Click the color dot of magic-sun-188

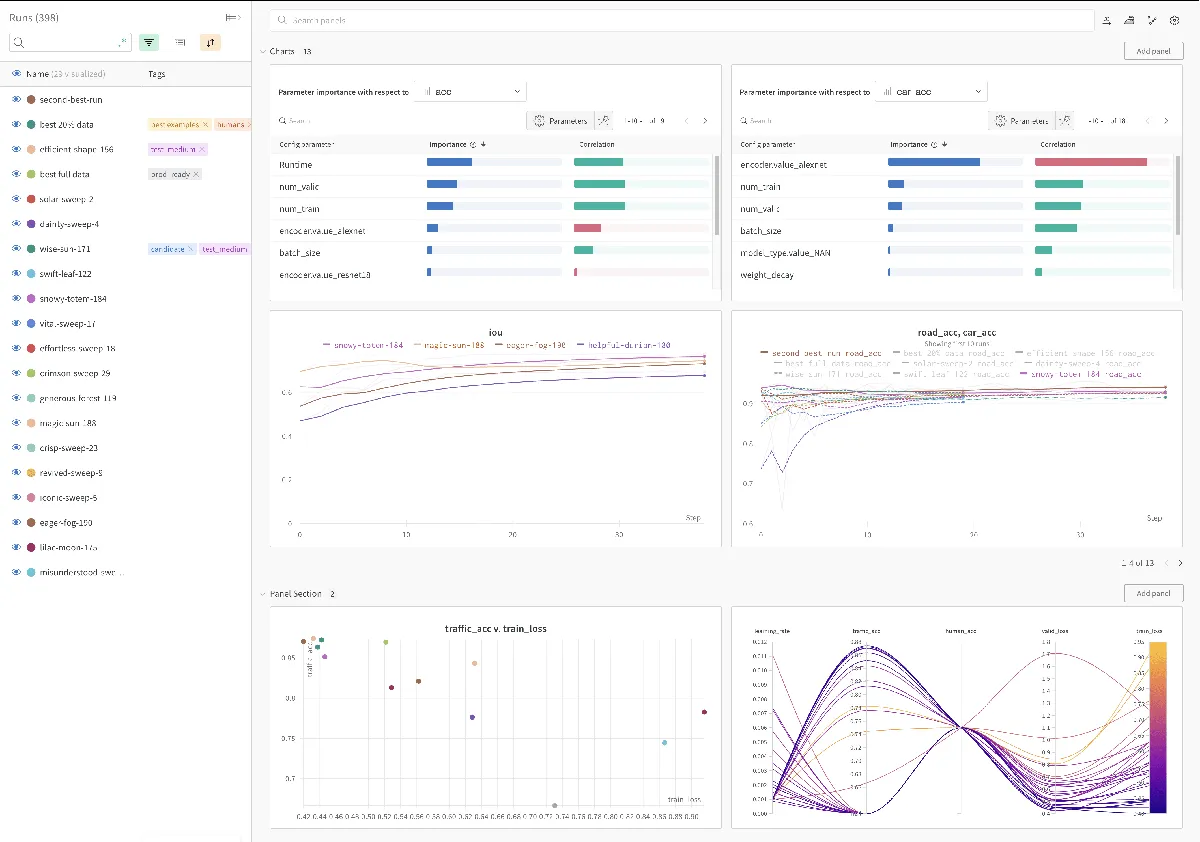tap(32, 423)
